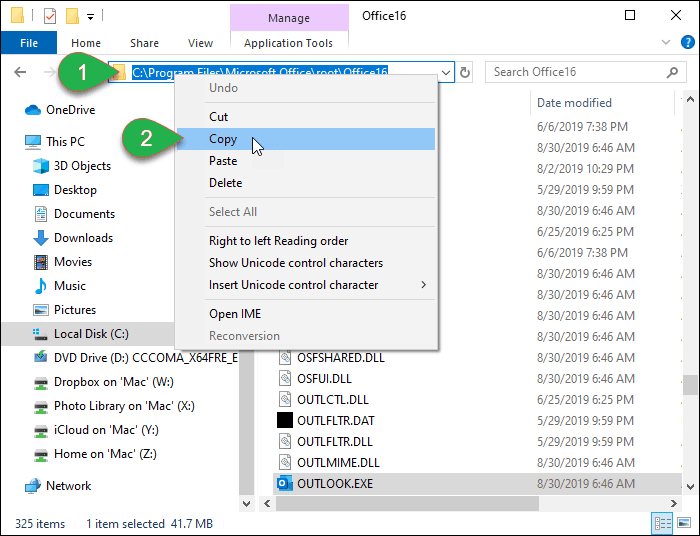The height and width of the screenshot is (536, 700).
Task: Open the View ribbon tab
Action: [200, 43]
